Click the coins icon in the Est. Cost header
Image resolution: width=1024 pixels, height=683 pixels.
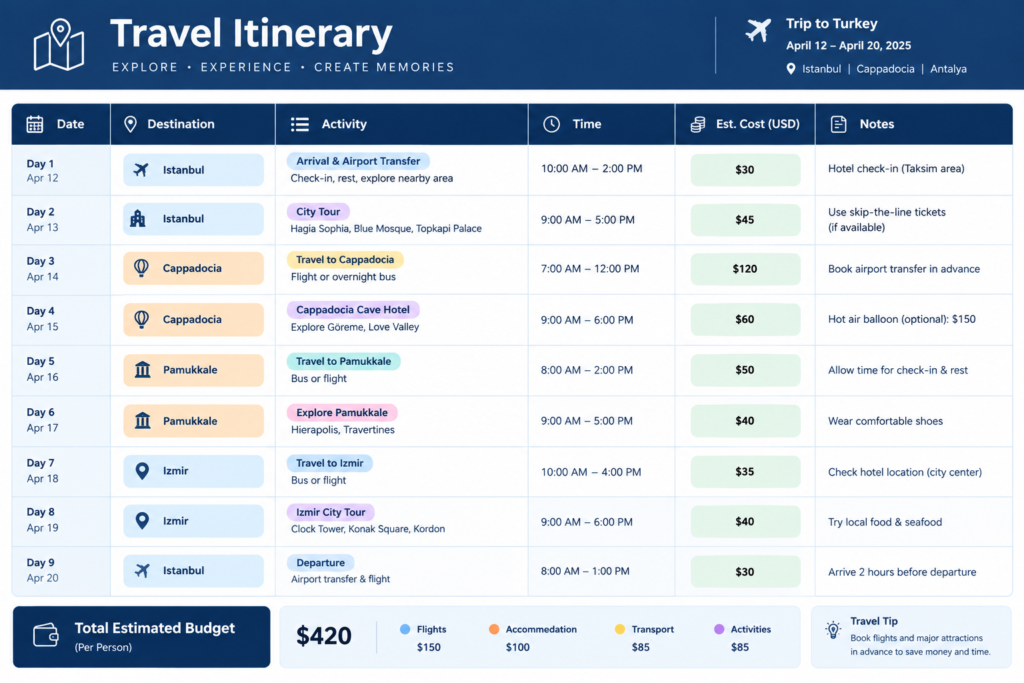(x=698, y=124)
